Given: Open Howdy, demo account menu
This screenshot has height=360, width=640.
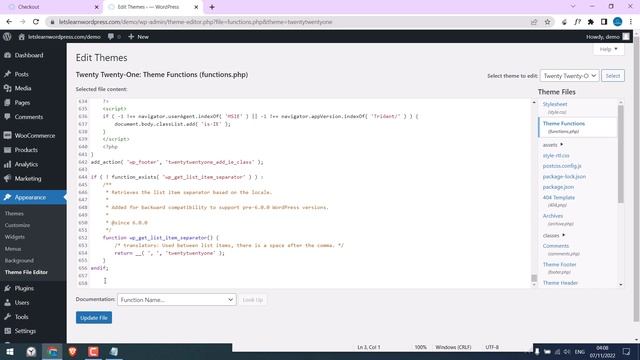Looking at the screenshot, I should click(608, 37).
